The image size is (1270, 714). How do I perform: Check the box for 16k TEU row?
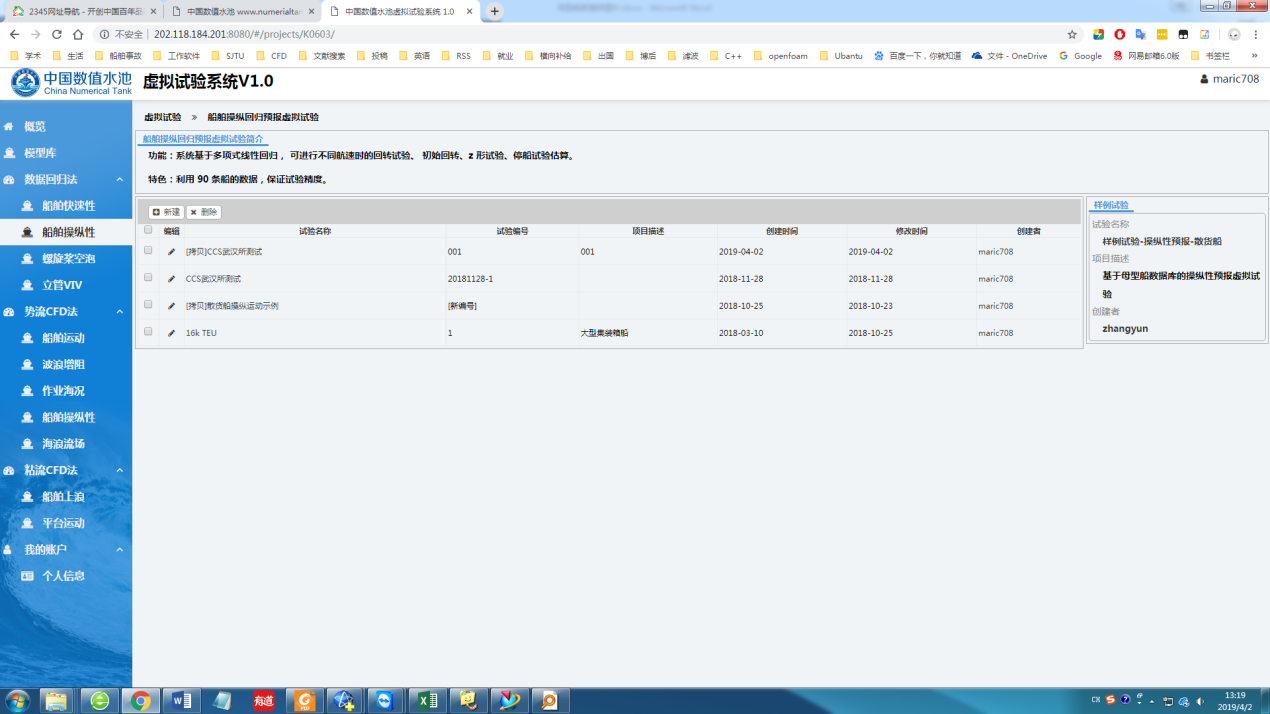click(x=148, y=332)
